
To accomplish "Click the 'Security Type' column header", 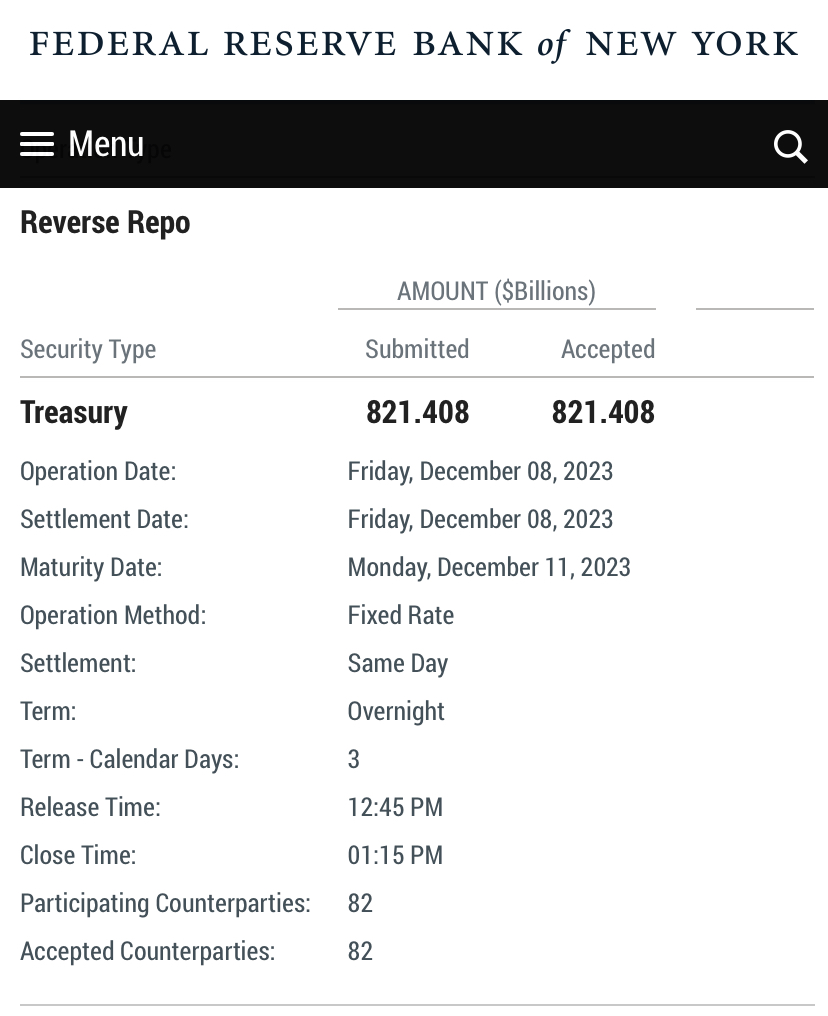I will [88, 349].
